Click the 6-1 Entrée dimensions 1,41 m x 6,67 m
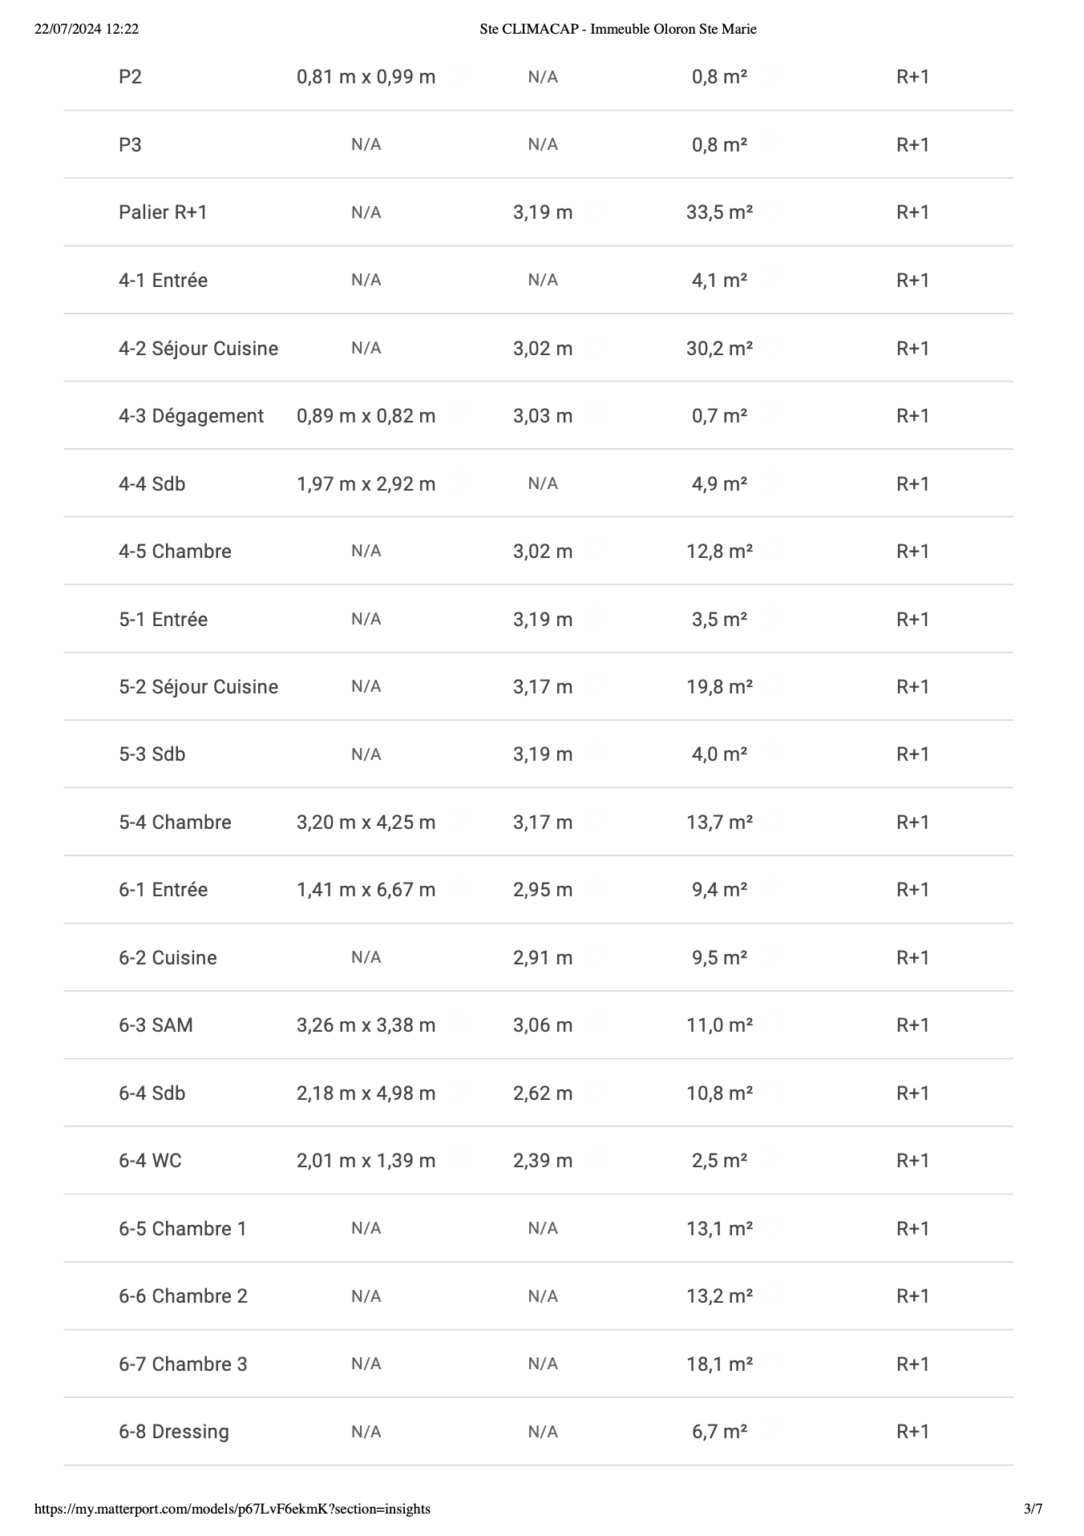 366,890
